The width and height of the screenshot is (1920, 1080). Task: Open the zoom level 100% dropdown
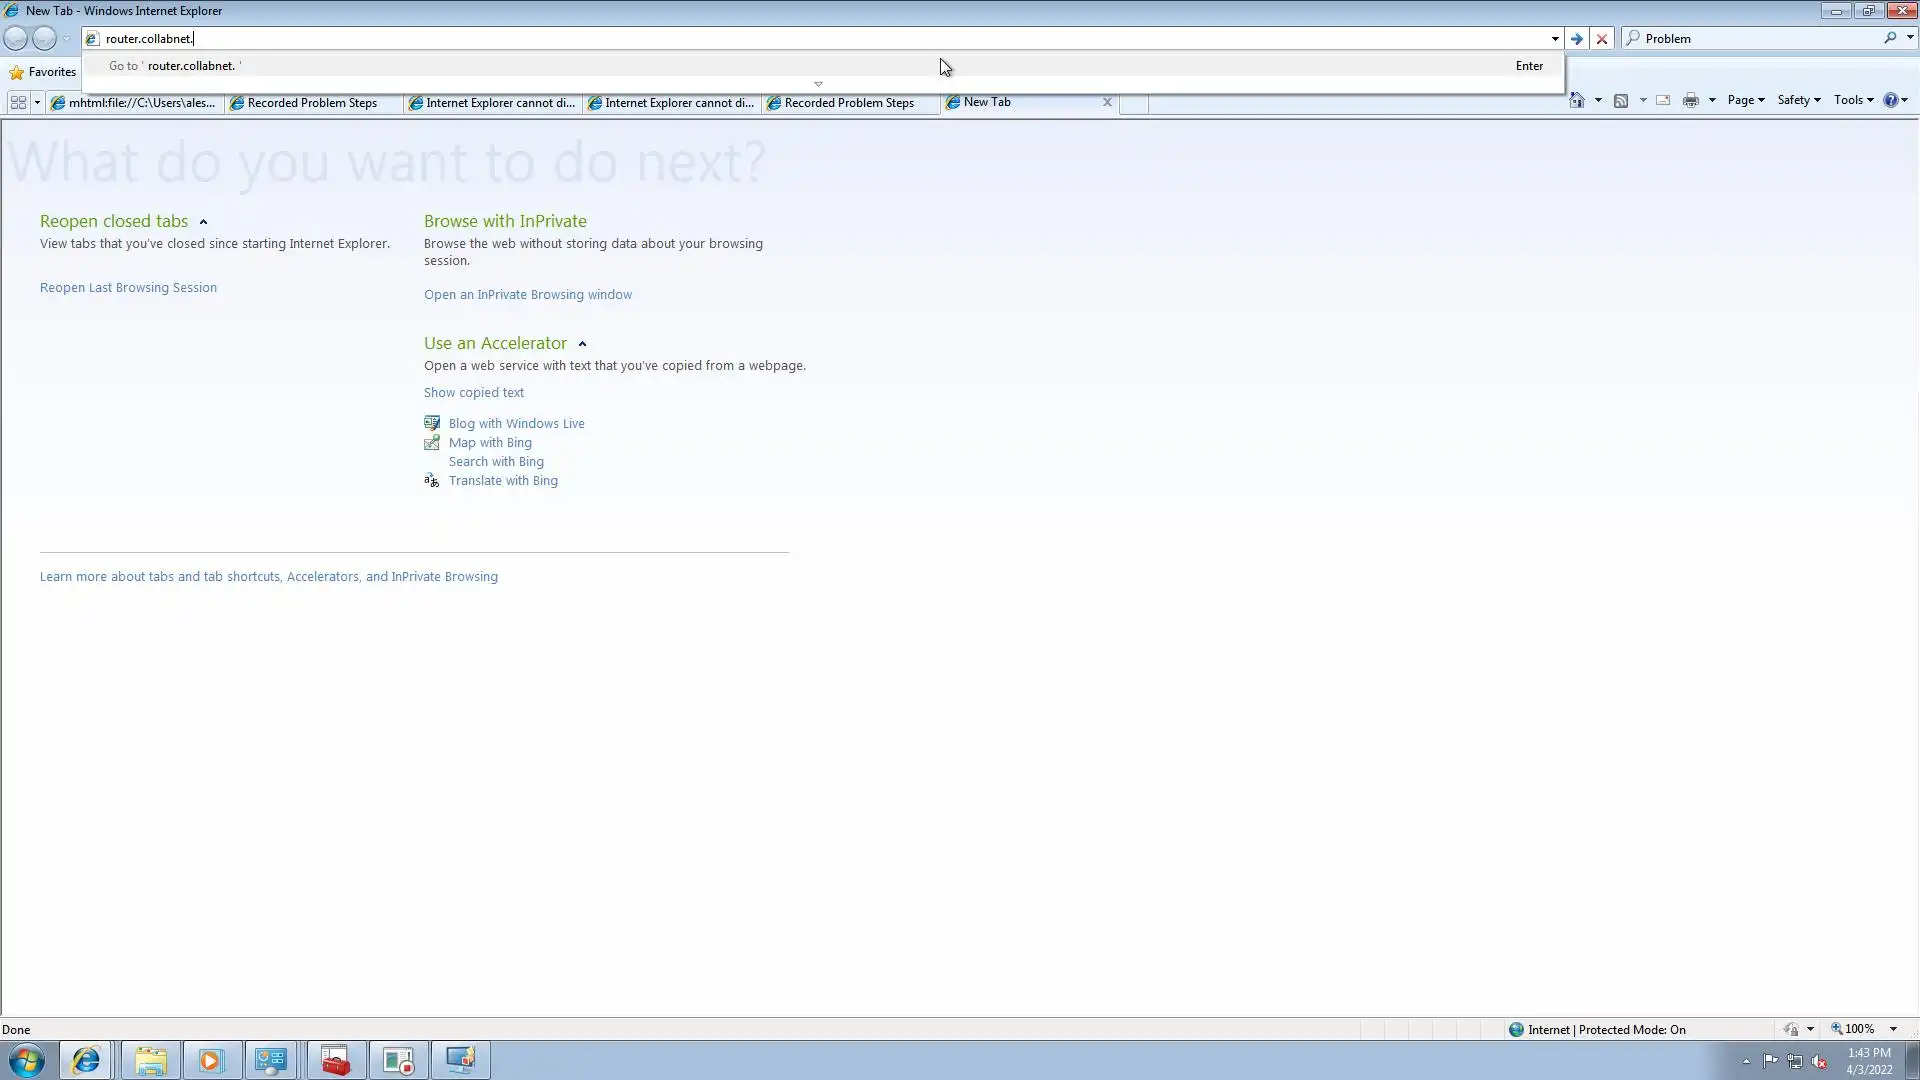click(x=1893, y=1029)
